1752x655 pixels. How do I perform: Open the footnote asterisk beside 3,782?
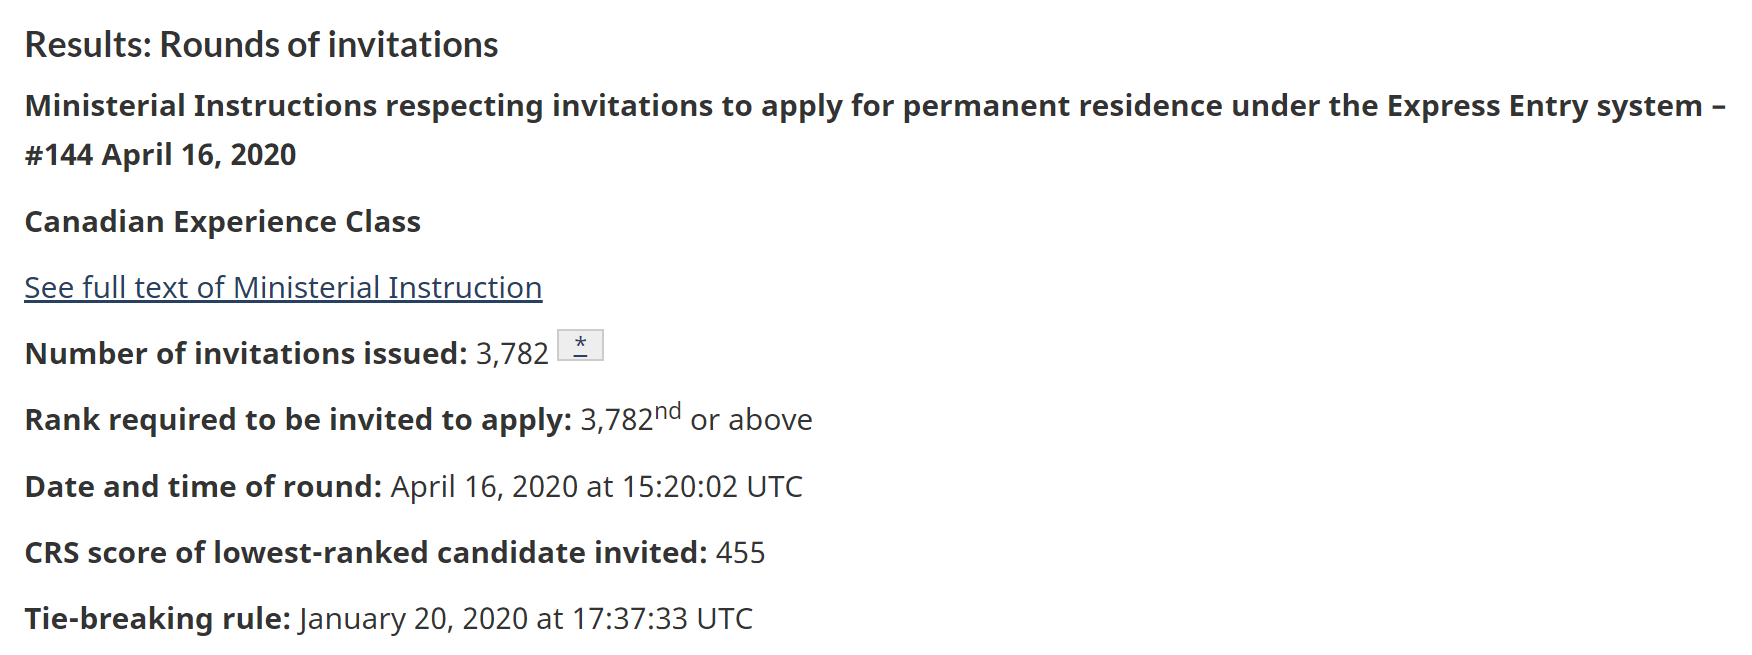(x=580, y=345)
